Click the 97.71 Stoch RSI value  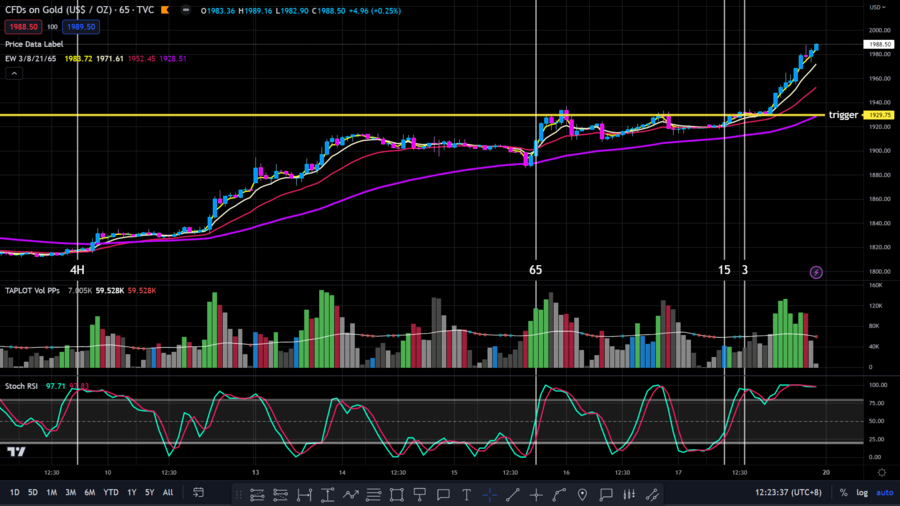pos(56,386)
